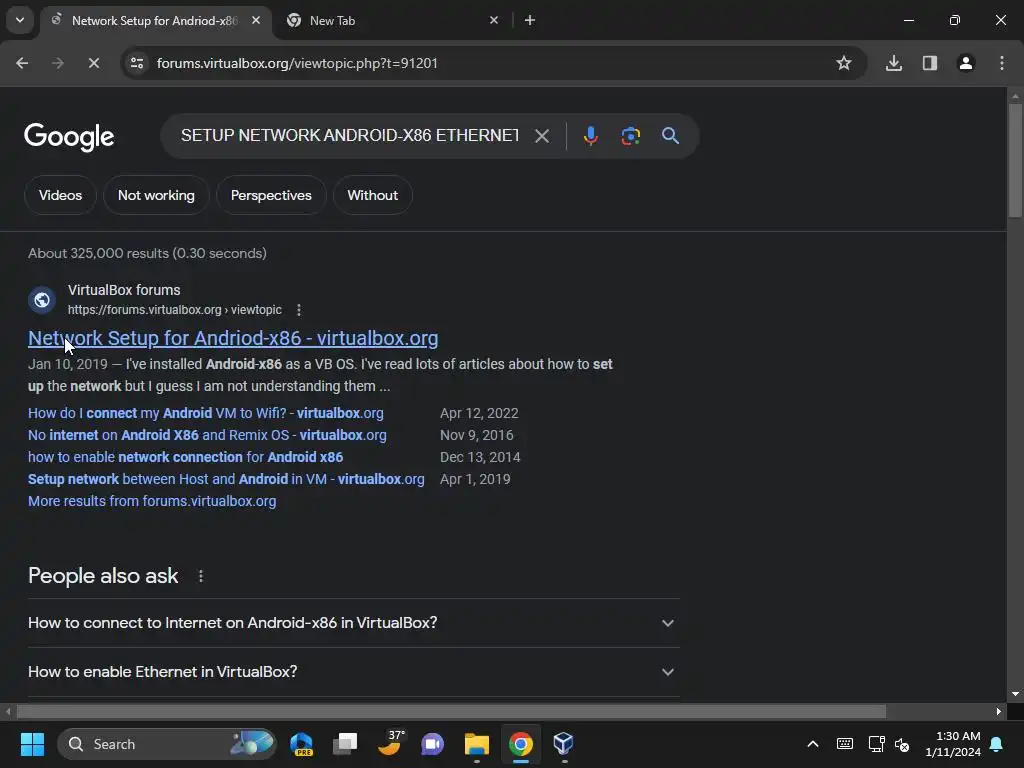Show hidden system tray icons
This screenshot has height=768, width=1024.
pyautogui.click(x=813, y=744)
